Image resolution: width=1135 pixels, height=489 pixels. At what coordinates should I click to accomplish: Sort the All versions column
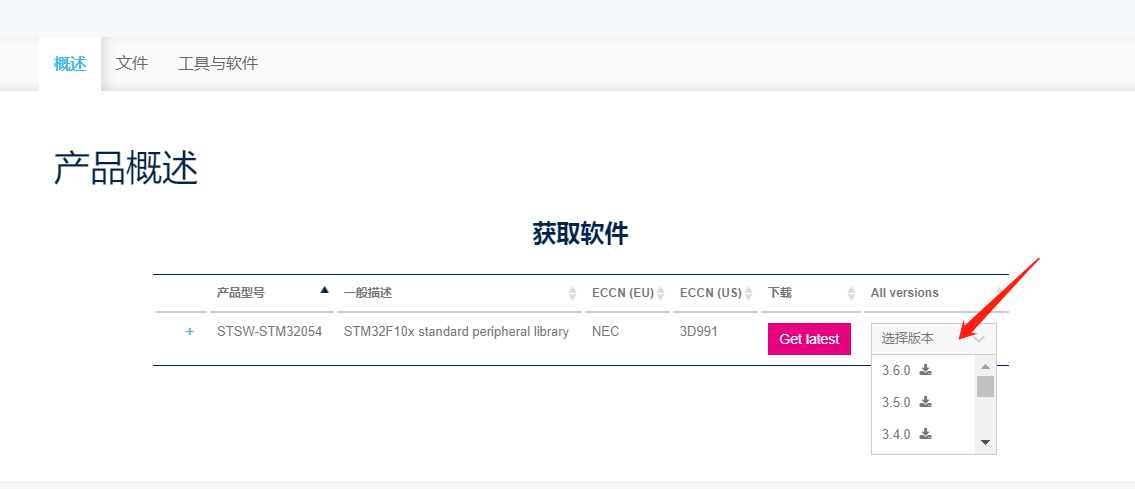[x=999, y=293]
